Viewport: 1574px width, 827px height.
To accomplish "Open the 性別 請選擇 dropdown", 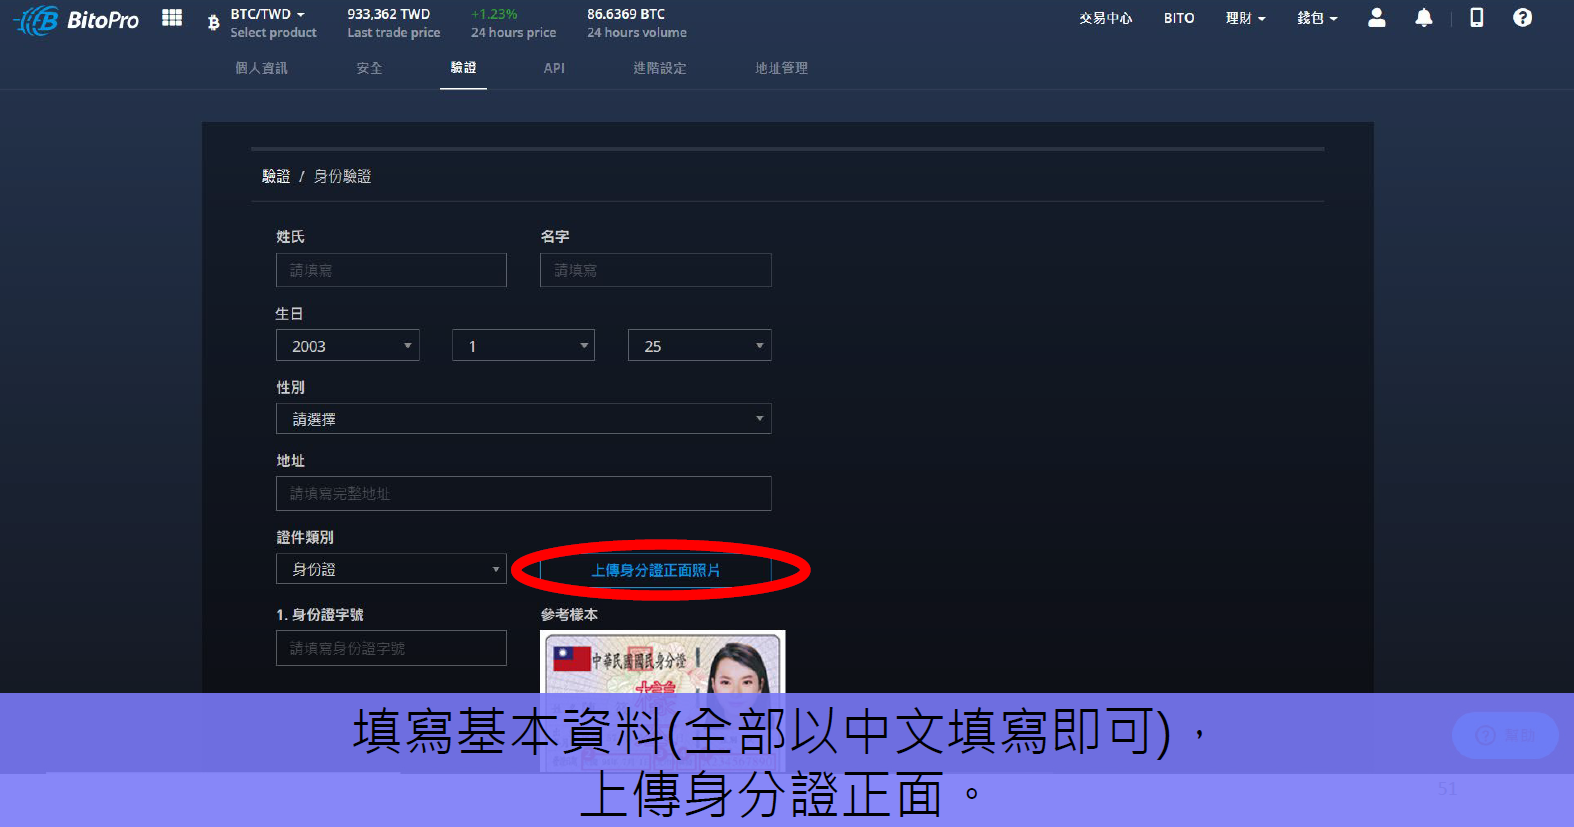I will click(x=524, y=418).
